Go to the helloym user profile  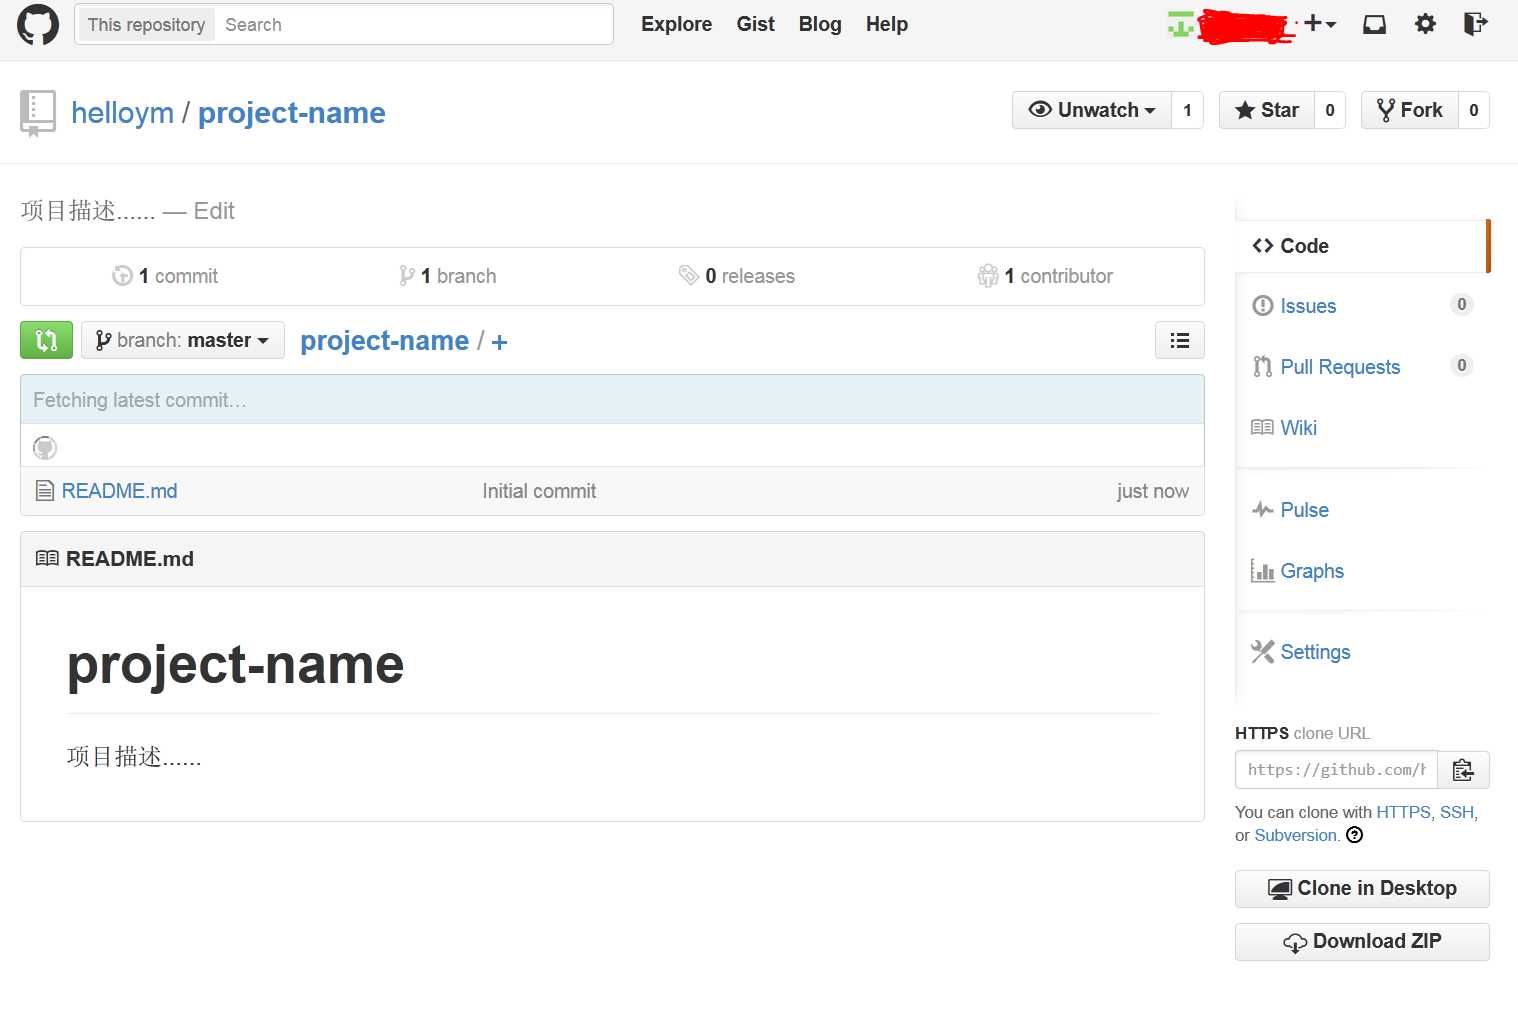point(122,113)
